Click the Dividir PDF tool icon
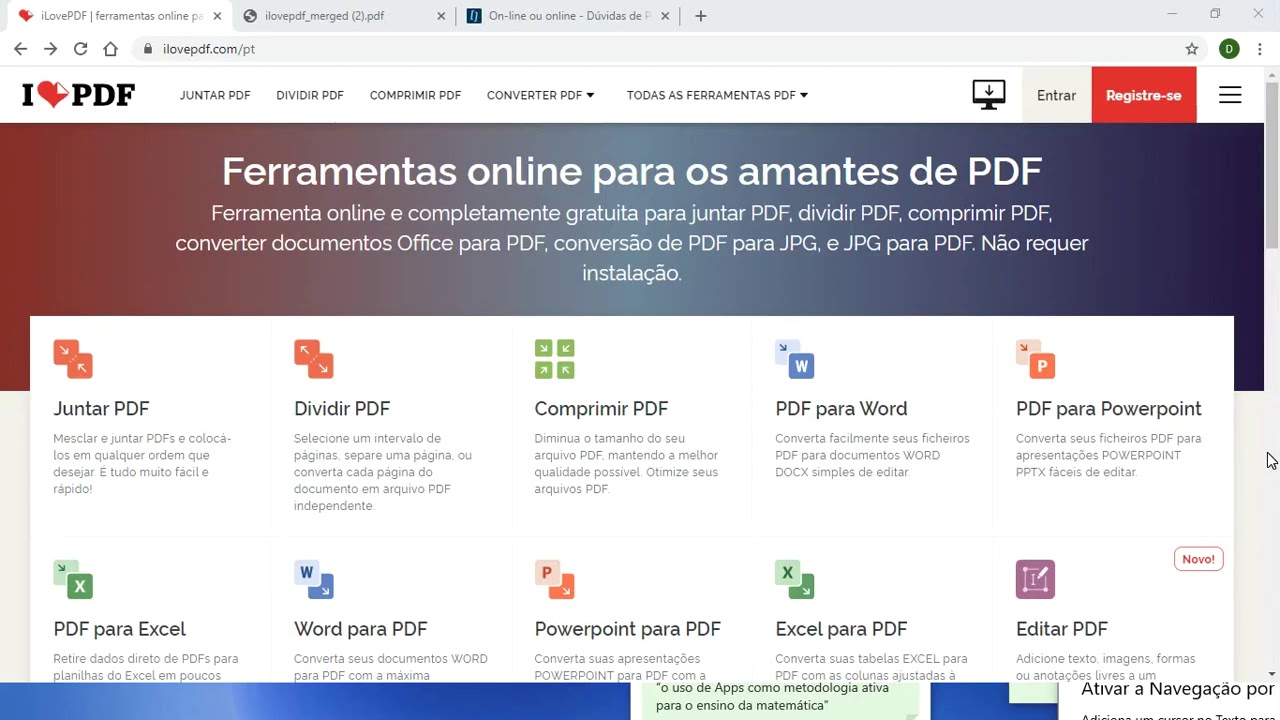Viewport: 1280px width, 720px height. [x=314, y=359]
